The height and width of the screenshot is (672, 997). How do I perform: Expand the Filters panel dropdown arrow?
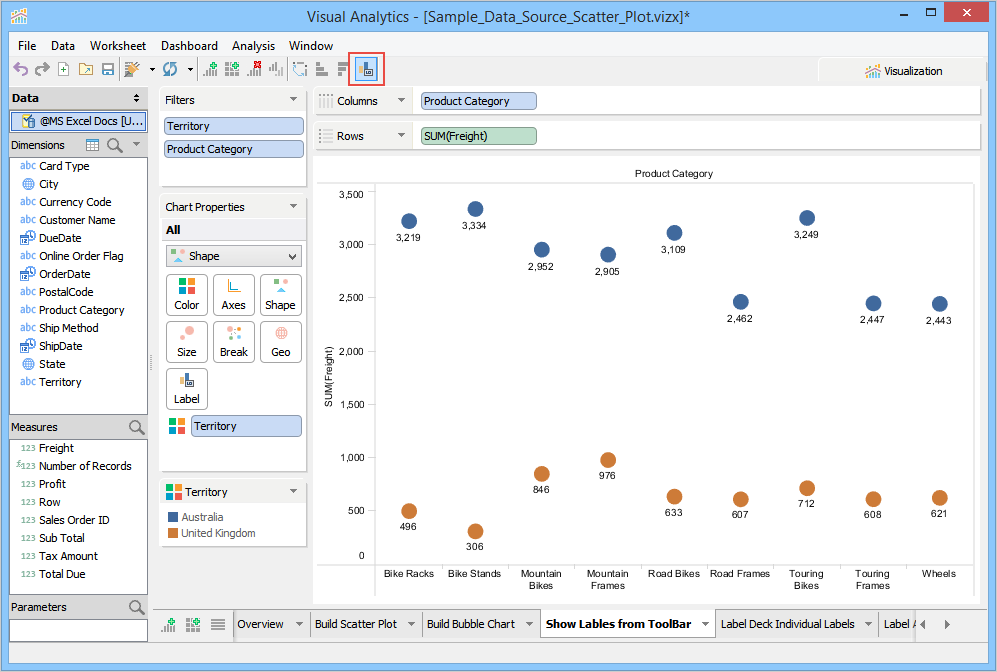coord(293,100)
